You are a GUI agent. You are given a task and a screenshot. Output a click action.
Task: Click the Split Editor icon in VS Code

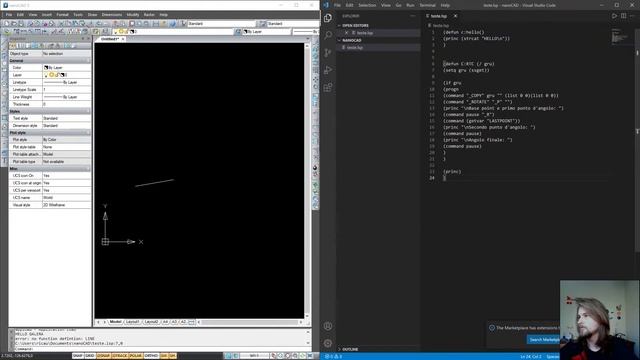623,16
